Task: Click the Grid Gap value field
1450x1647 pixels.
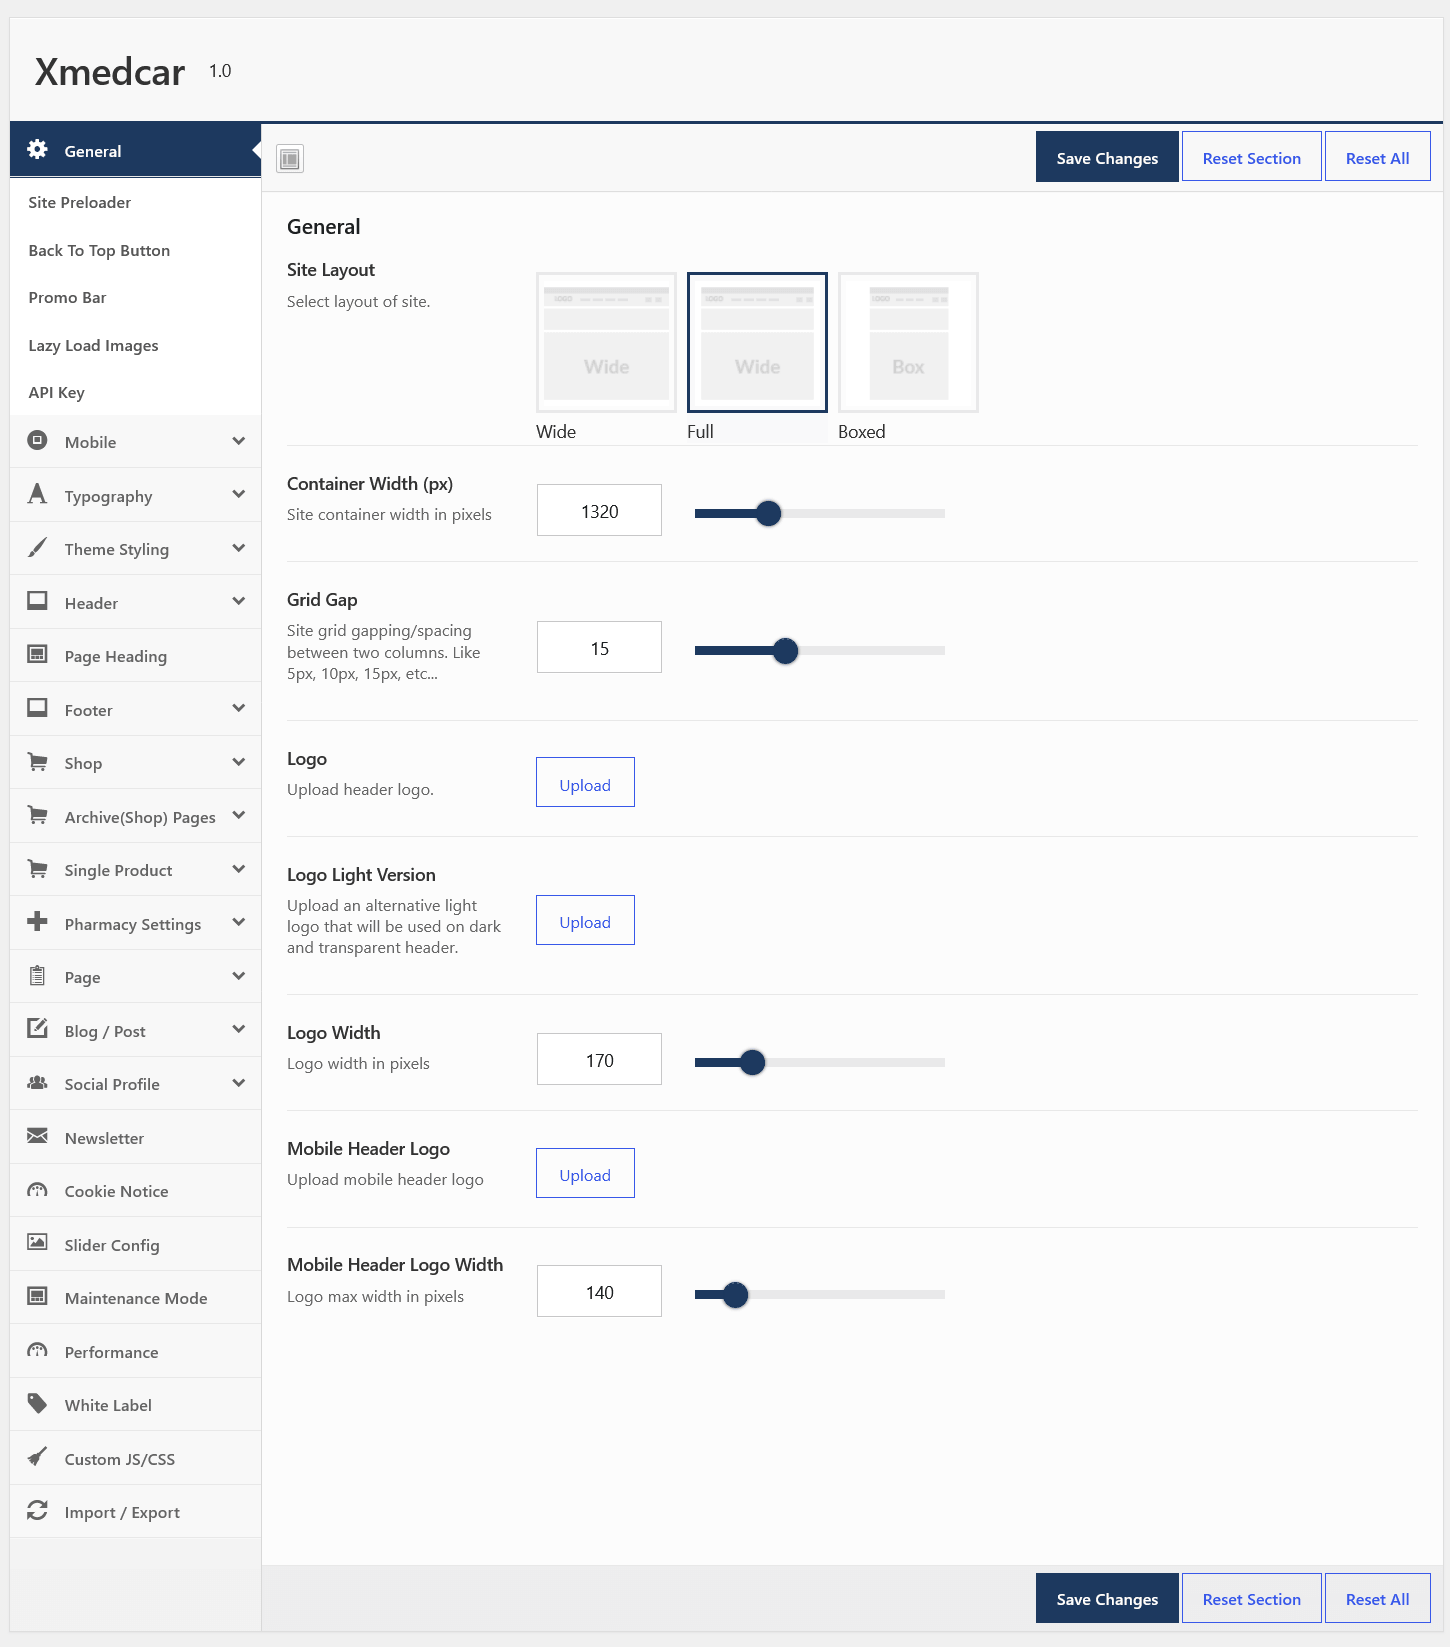Action: (599, 647)
